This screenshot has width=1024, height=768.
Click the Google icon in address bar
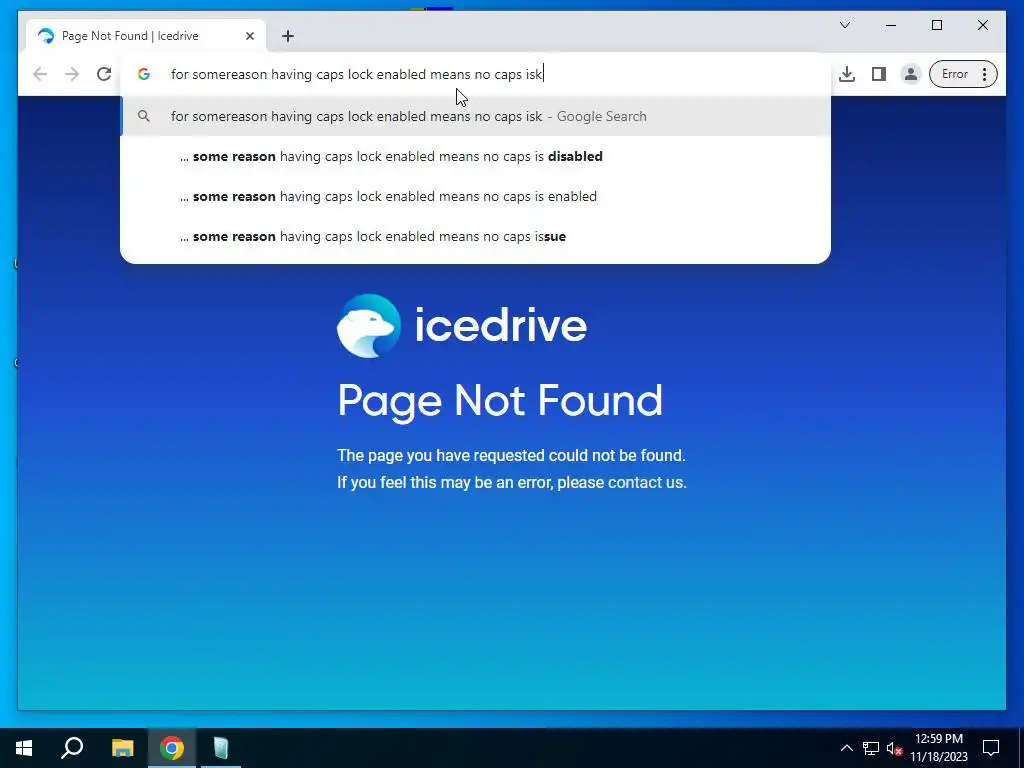[144, 74]
